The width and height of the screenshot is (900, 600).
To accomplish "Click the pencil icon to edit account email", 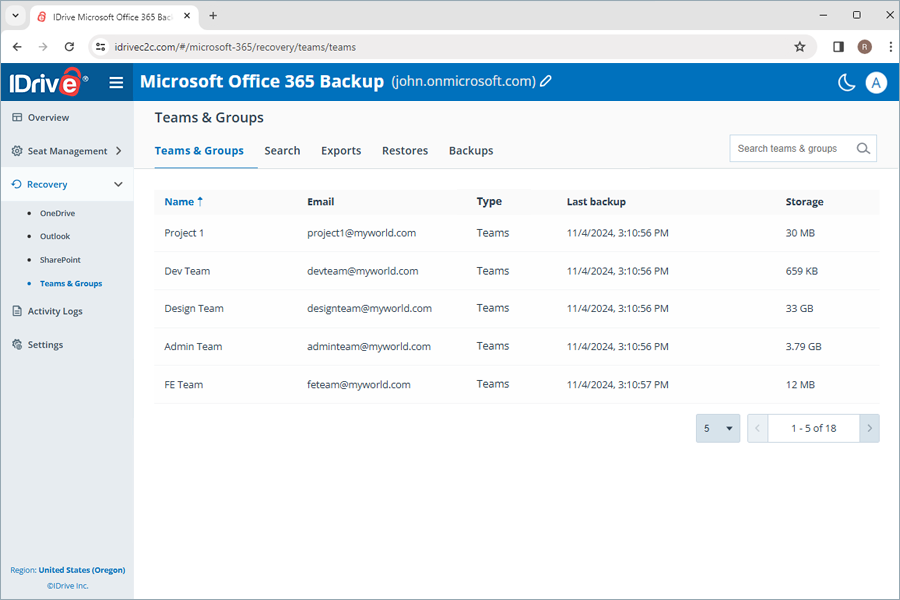I will [544, 82].
